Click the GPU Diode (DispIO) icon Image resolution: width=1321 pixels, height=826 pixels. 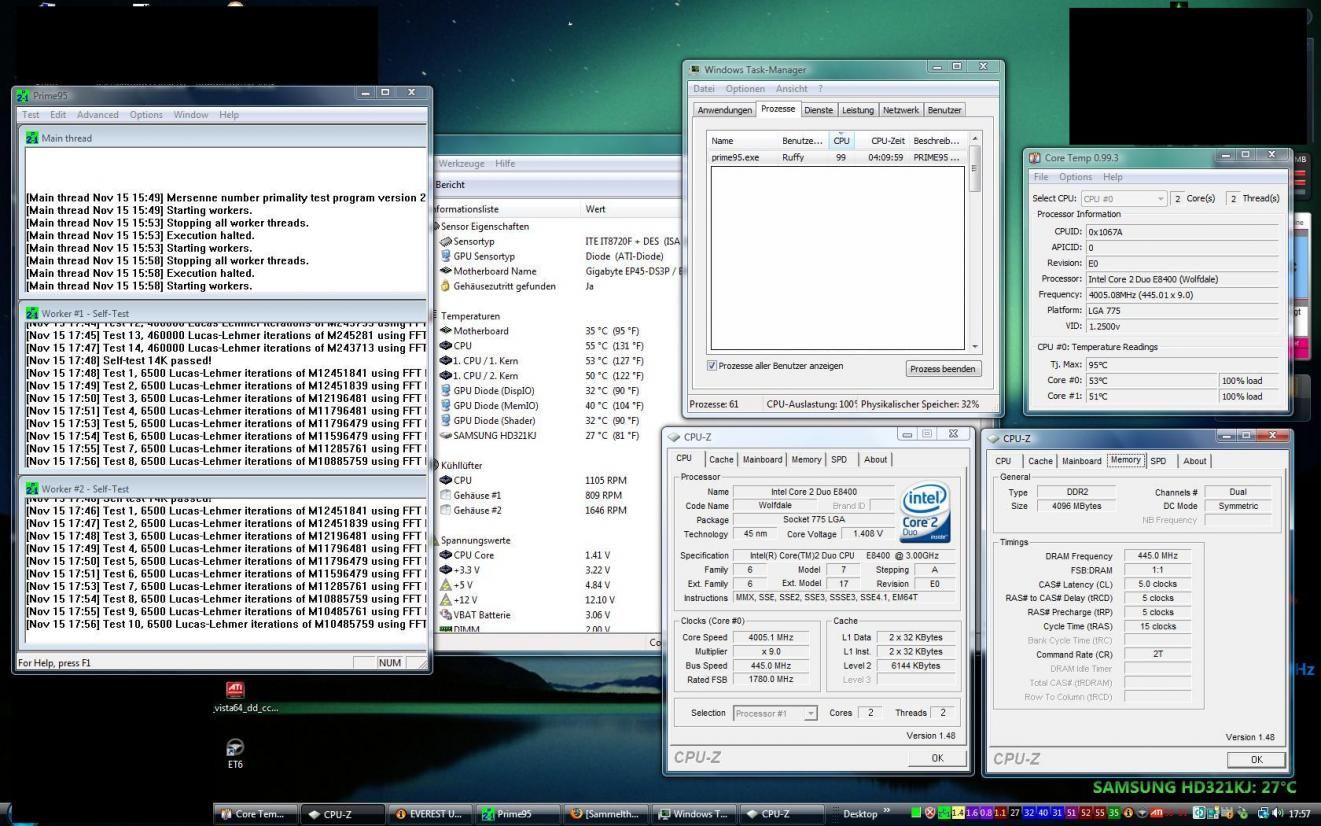pyautogui.click(x=446, y=390)
